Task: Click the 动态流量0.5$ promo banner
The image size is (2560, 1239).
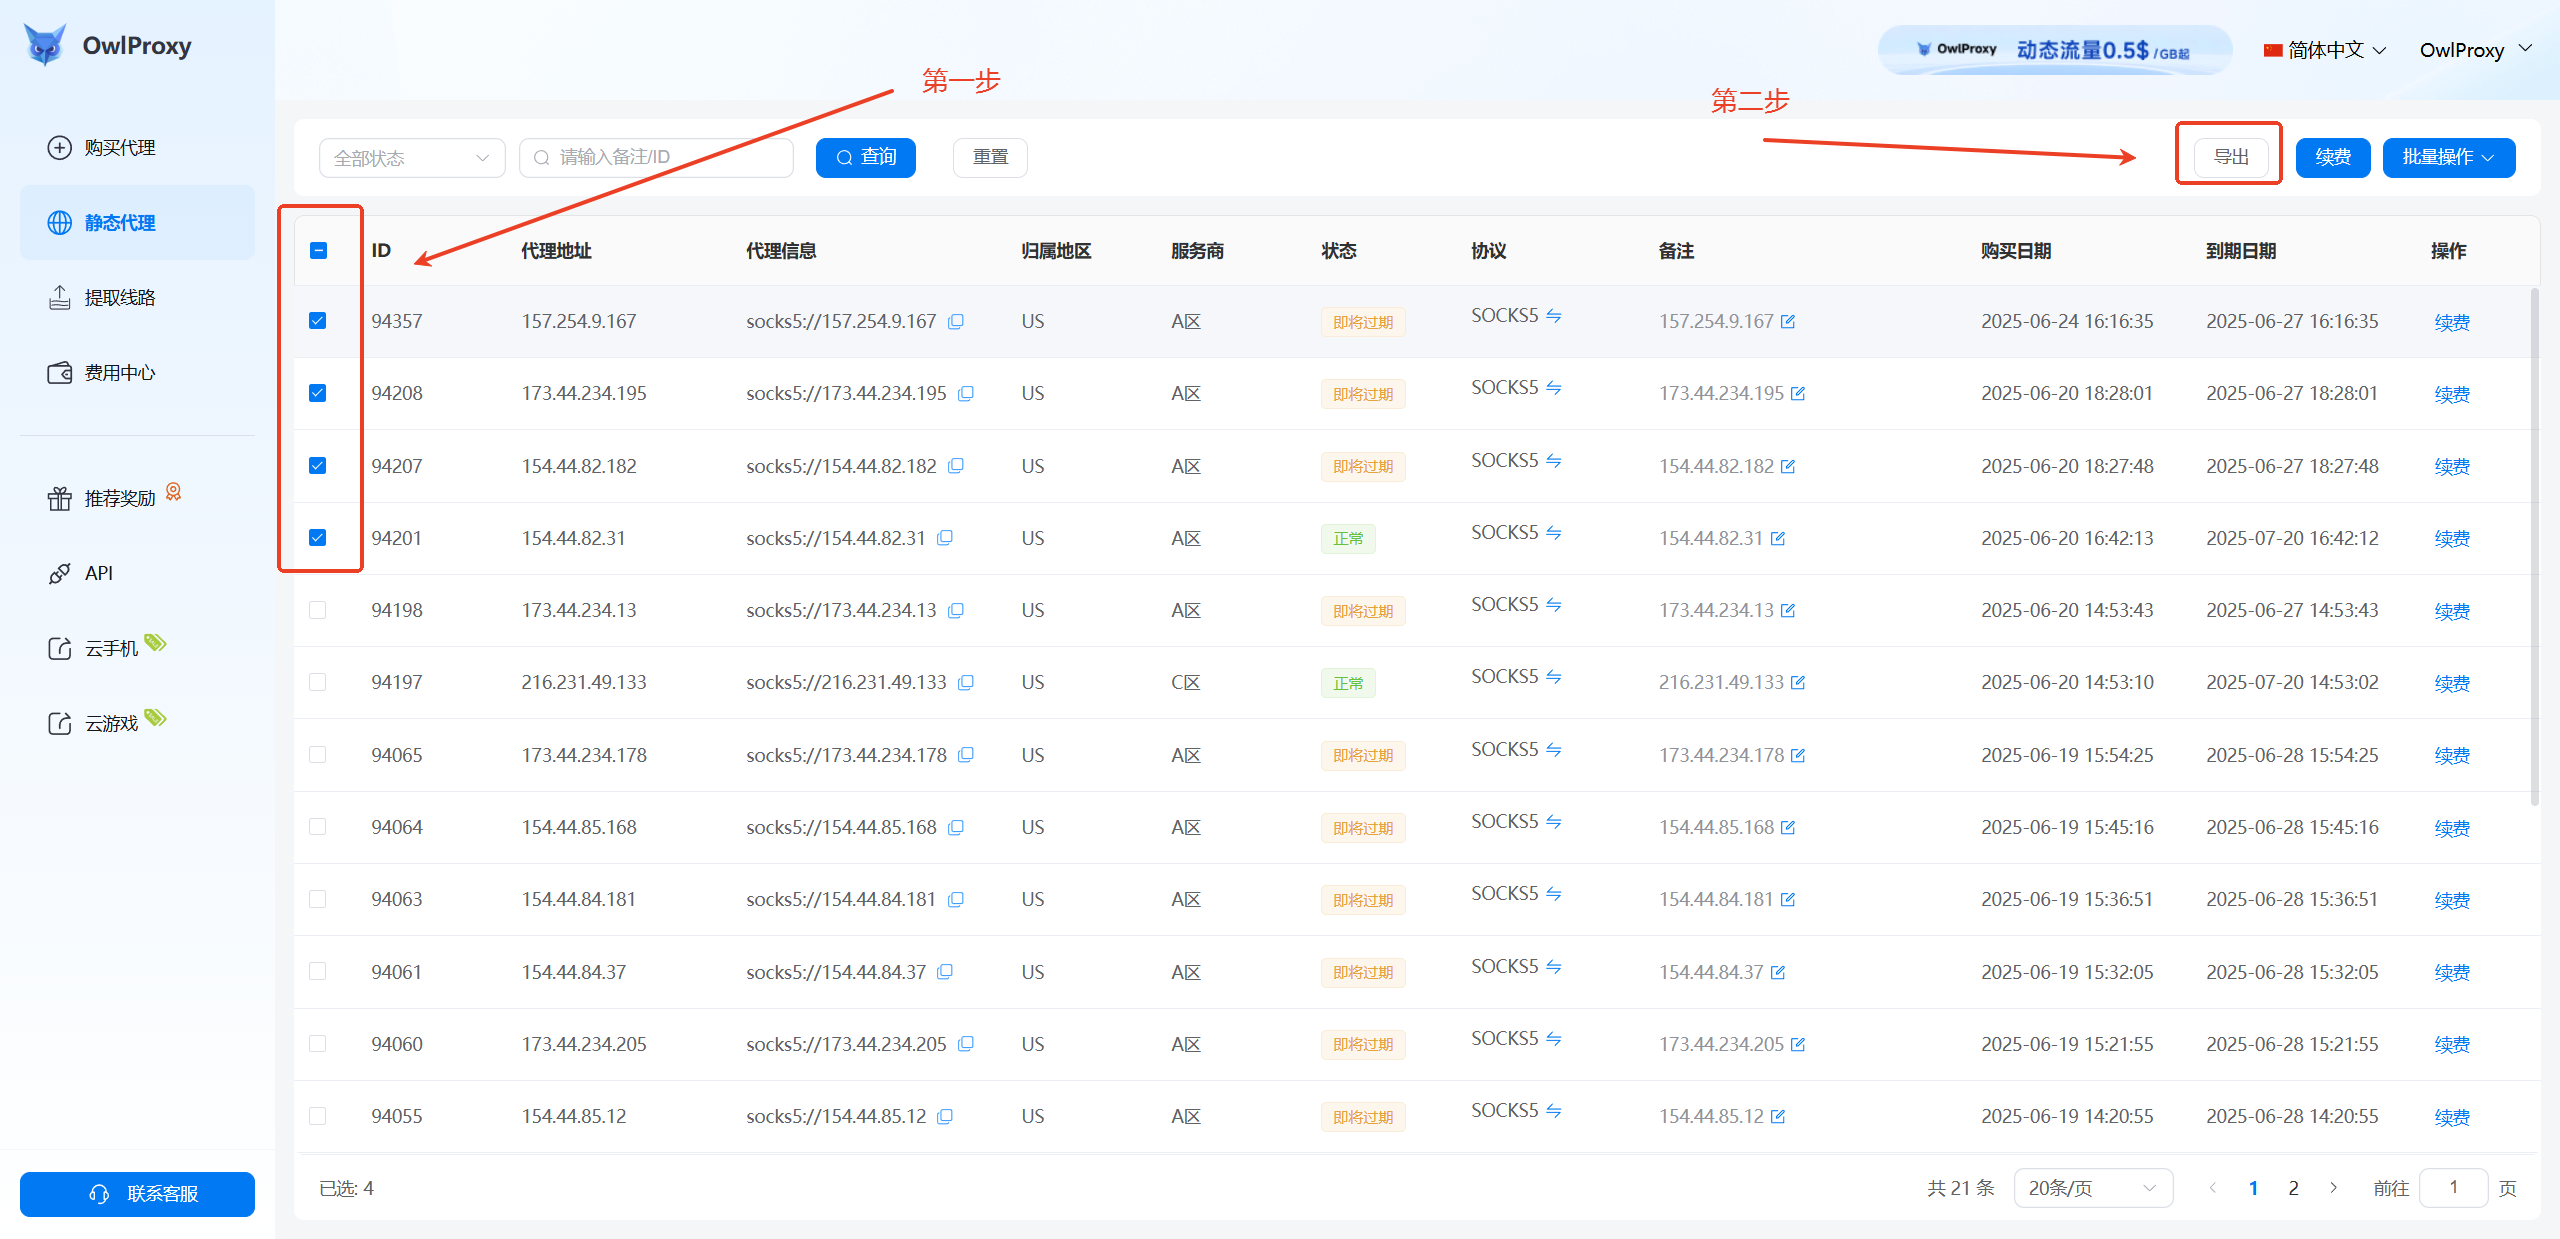Action: 2054,50
